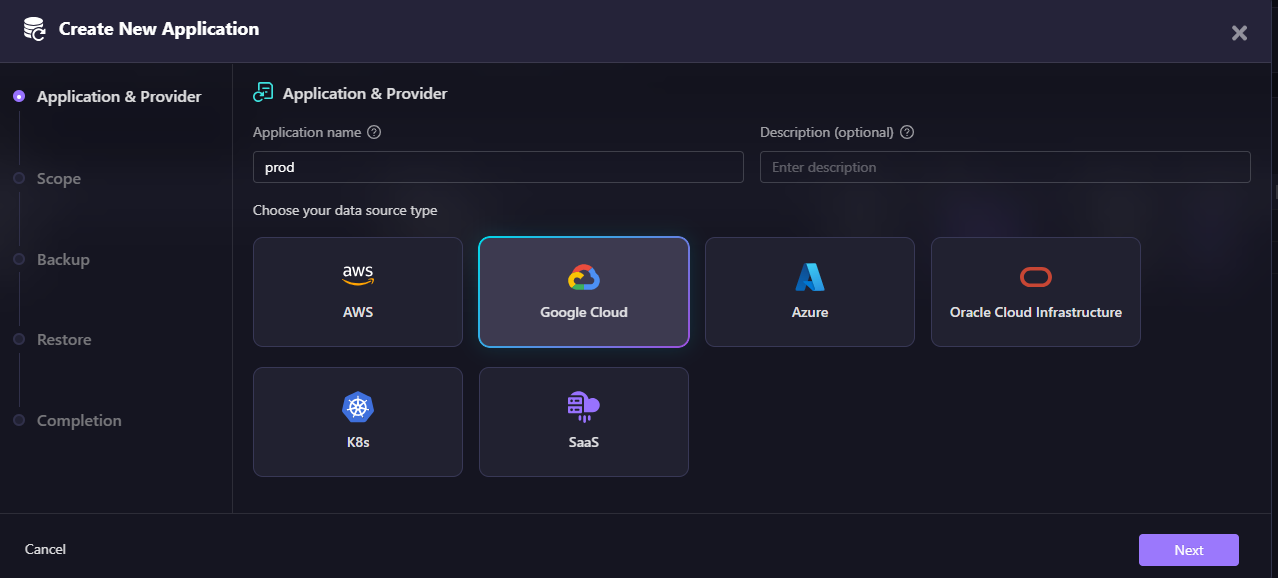Jump to the Backup step
Screen dimensions: 1278x578
coord(63,260)
